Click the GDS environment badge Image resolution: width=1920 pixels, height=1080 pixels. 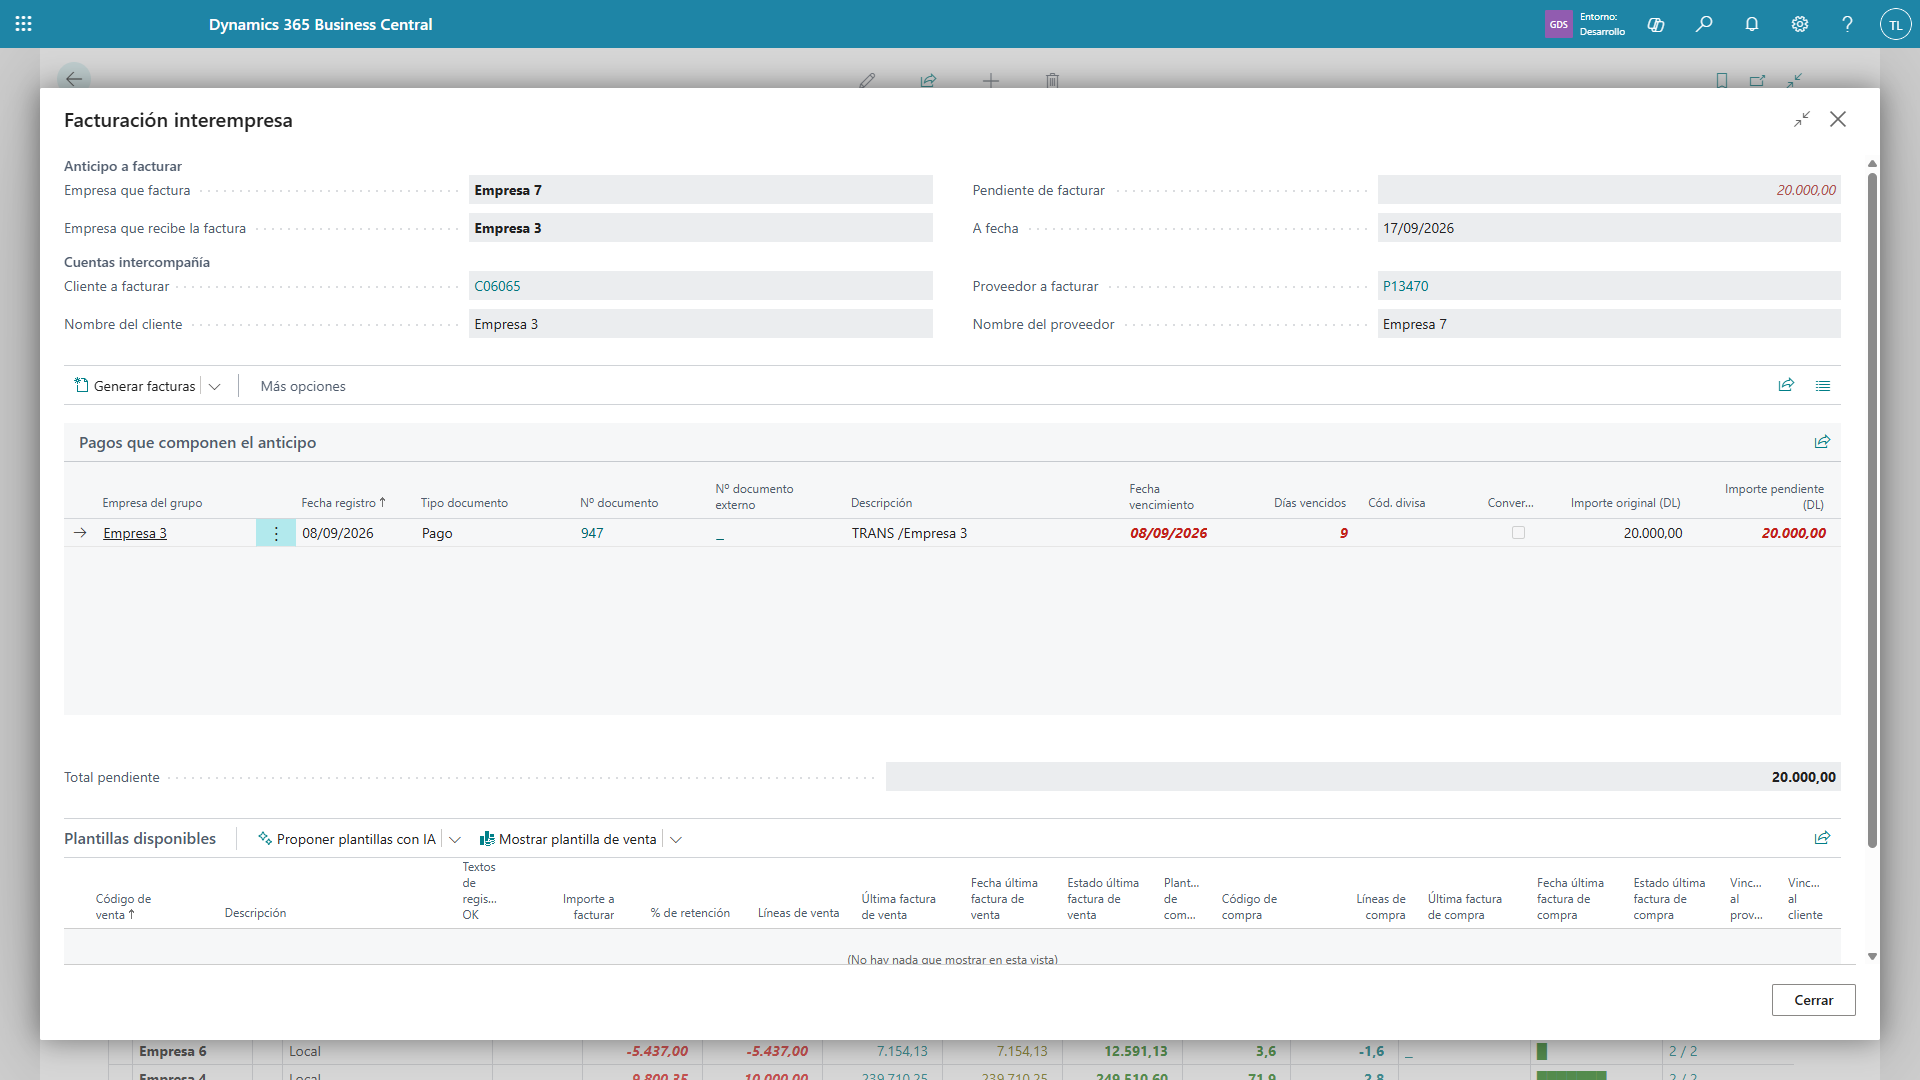[x=1558, y=24]
